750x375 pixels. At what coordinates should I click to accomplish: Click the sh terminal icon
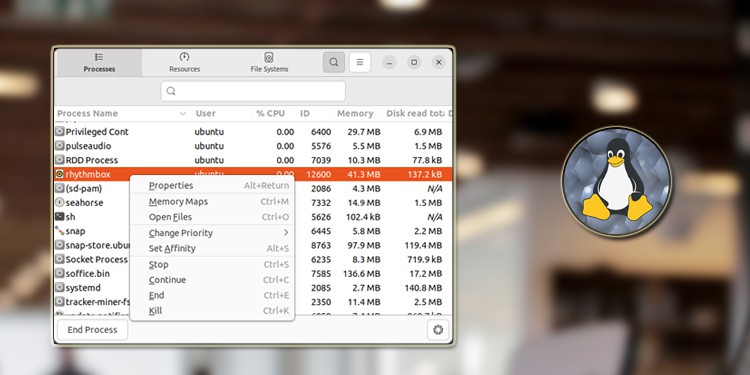60,217
